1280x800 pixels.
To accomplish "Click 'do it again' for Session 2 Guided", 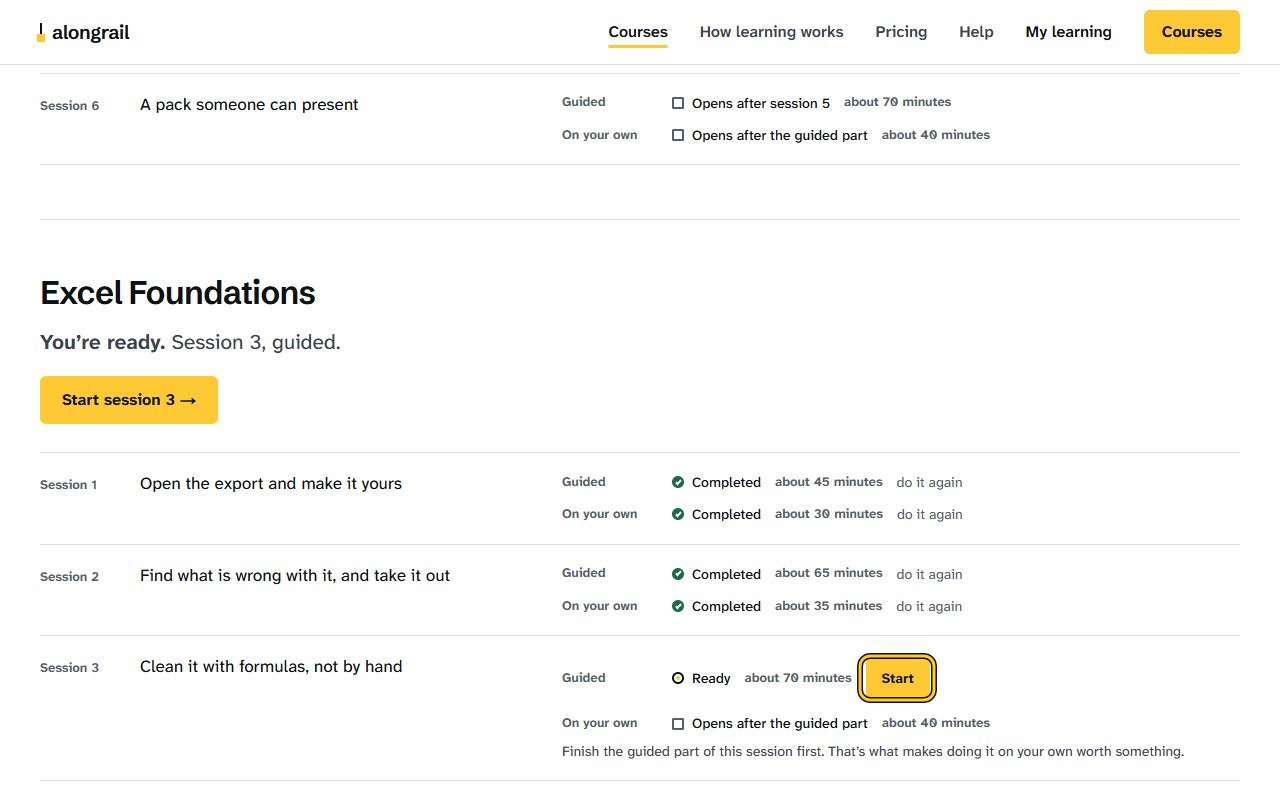I will tap(929, 574).
